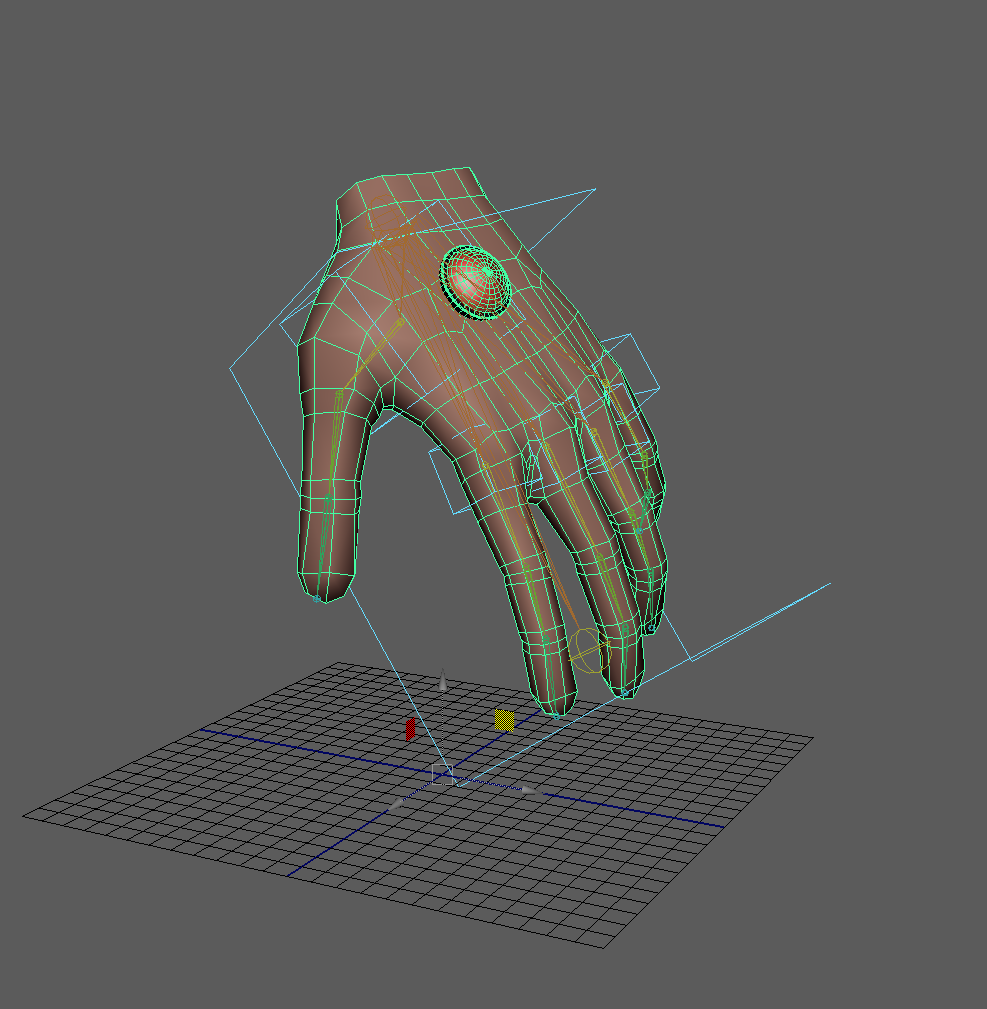Select the red dome button on hand back

pyautogui.click(x=475, y=282)
